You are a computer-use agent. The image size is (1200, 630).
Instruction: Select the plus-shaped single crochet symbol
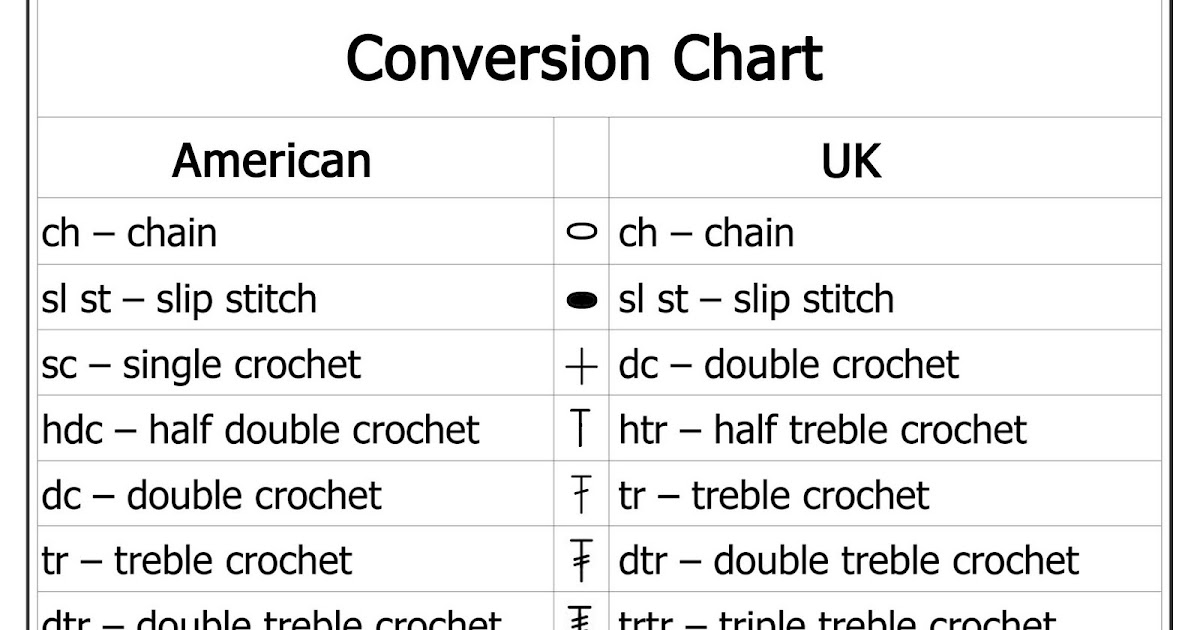[x=581, y=367]
